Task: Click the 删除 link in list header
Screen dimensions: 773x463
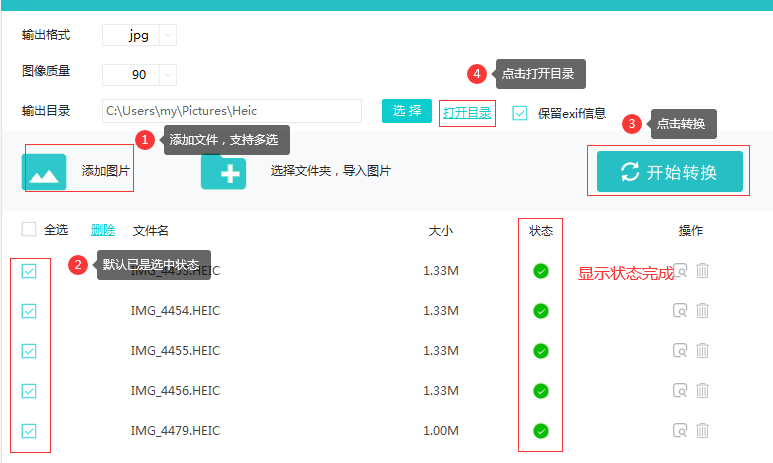Action: point(103,230)
